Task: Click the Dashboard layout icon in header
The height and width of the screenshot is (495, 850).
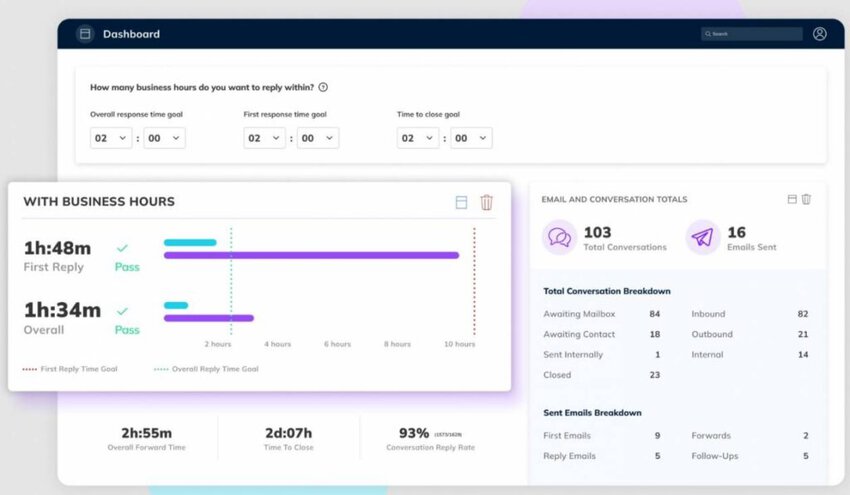Action: tap(85, 34)
